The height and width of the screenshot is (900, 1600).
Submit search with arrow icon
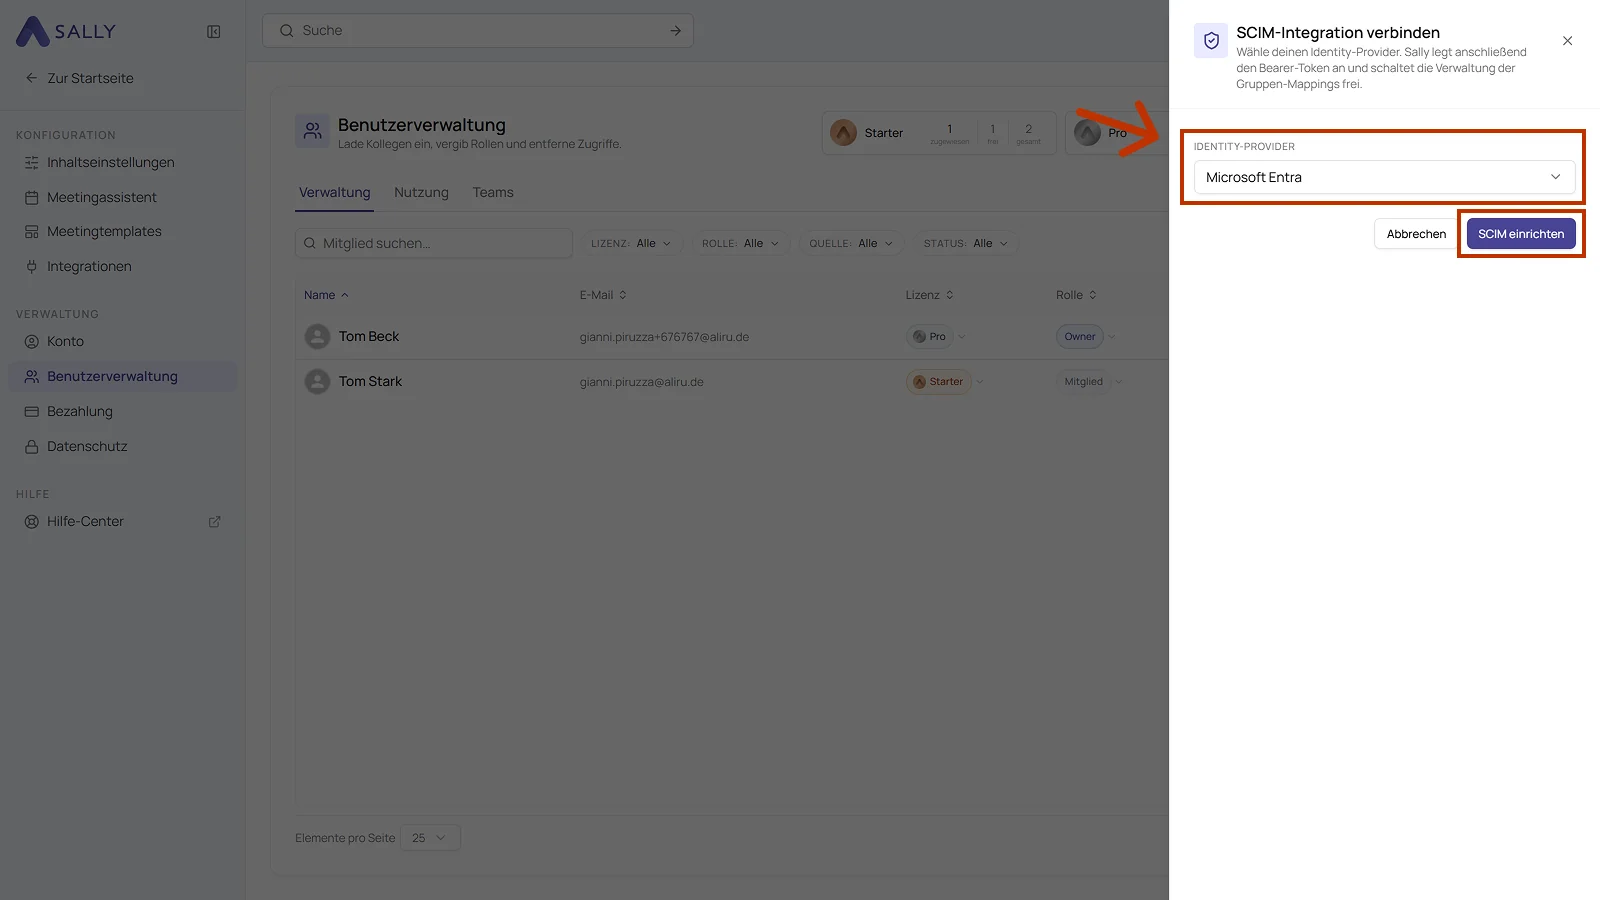675,31
